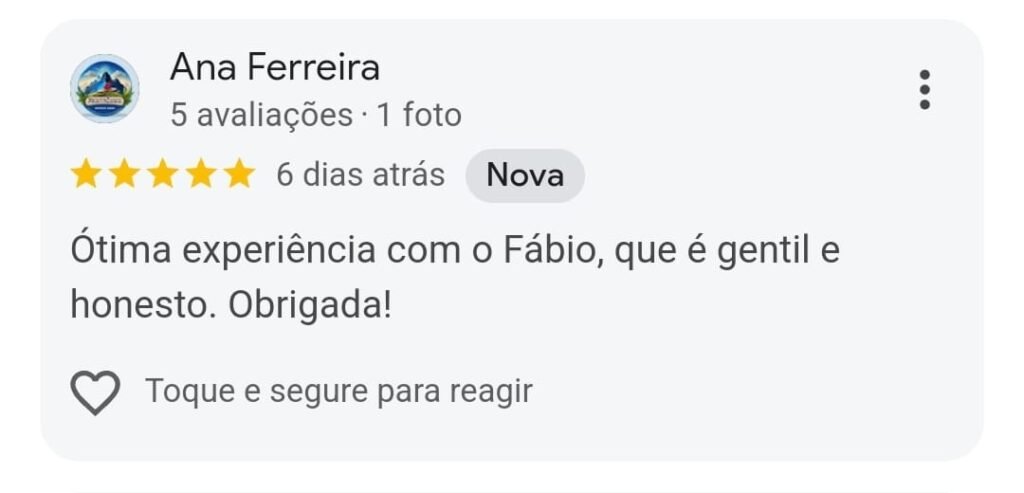Click the name "Fábio" in the review

click(552, 252)
